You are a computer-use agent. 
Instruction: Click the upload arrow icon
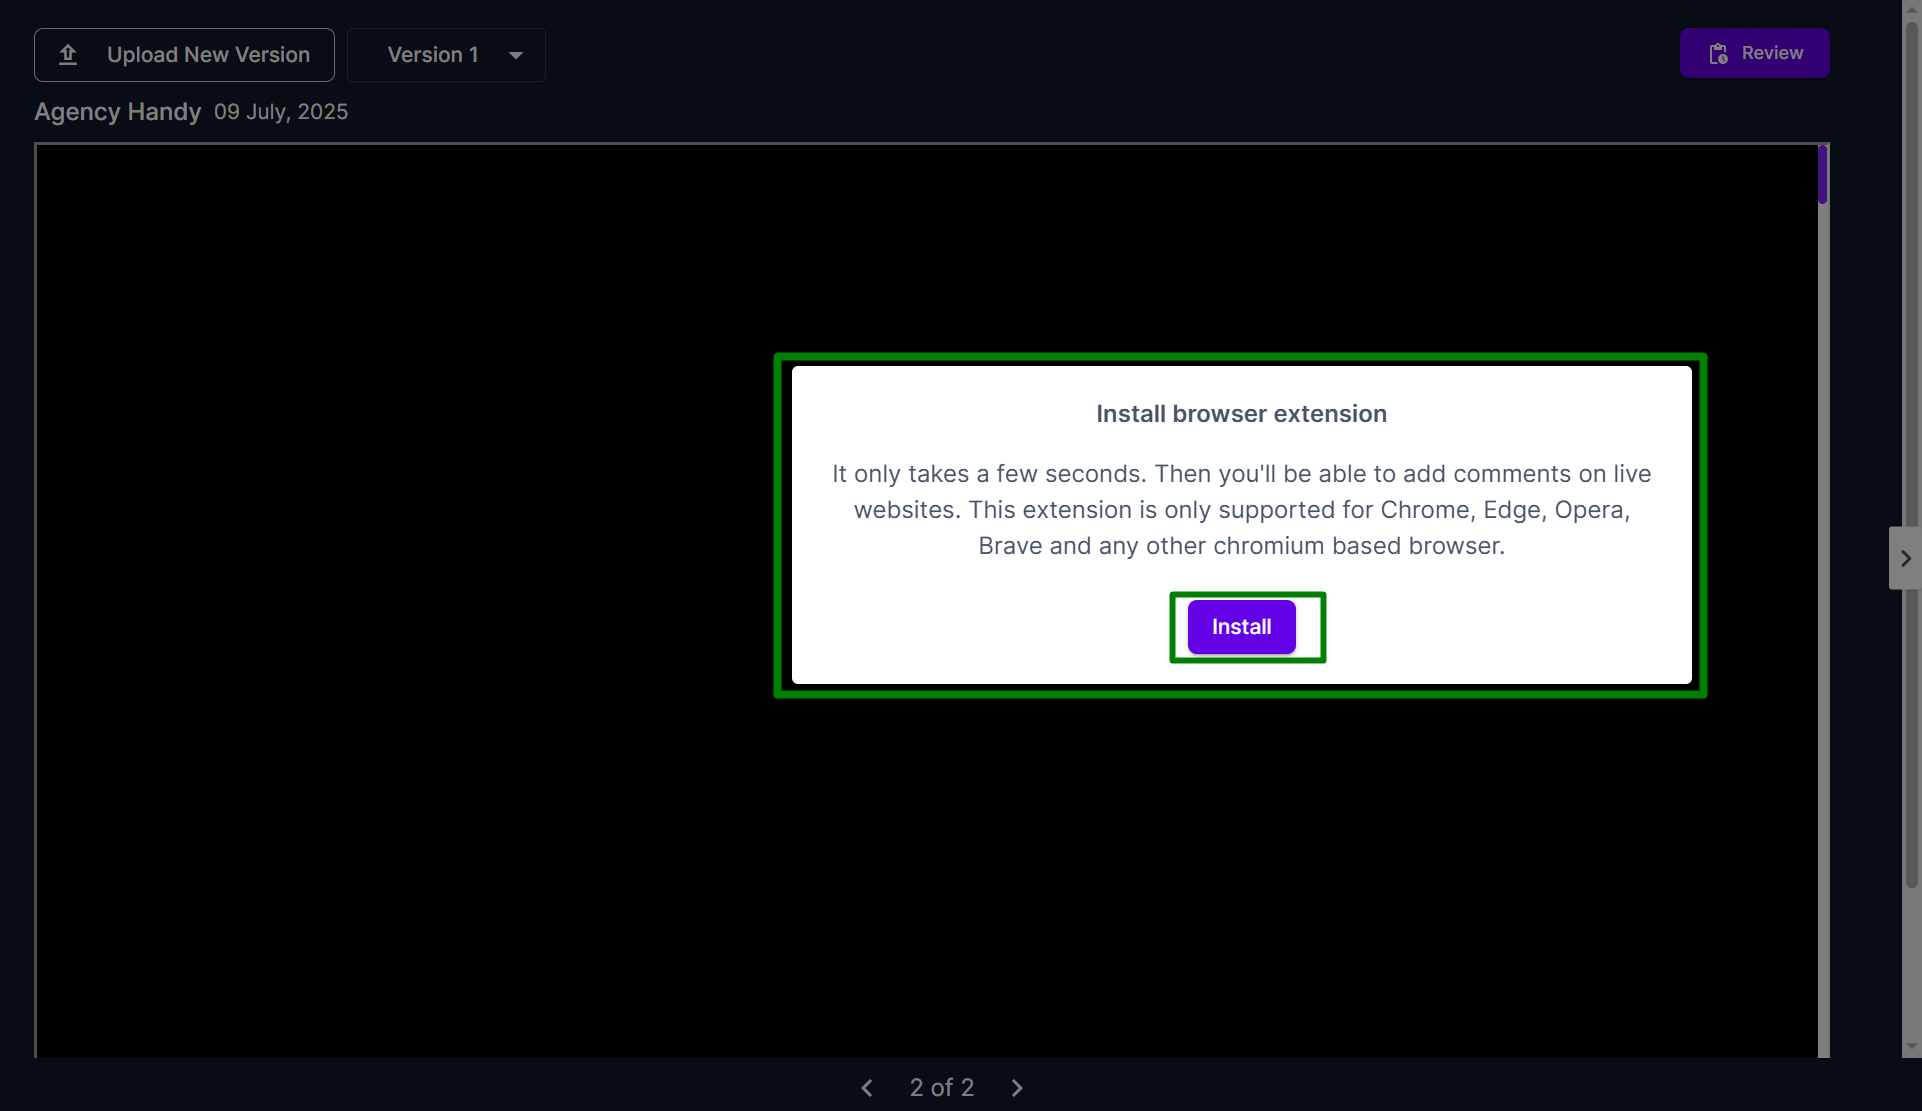click(x=68, y=55)
